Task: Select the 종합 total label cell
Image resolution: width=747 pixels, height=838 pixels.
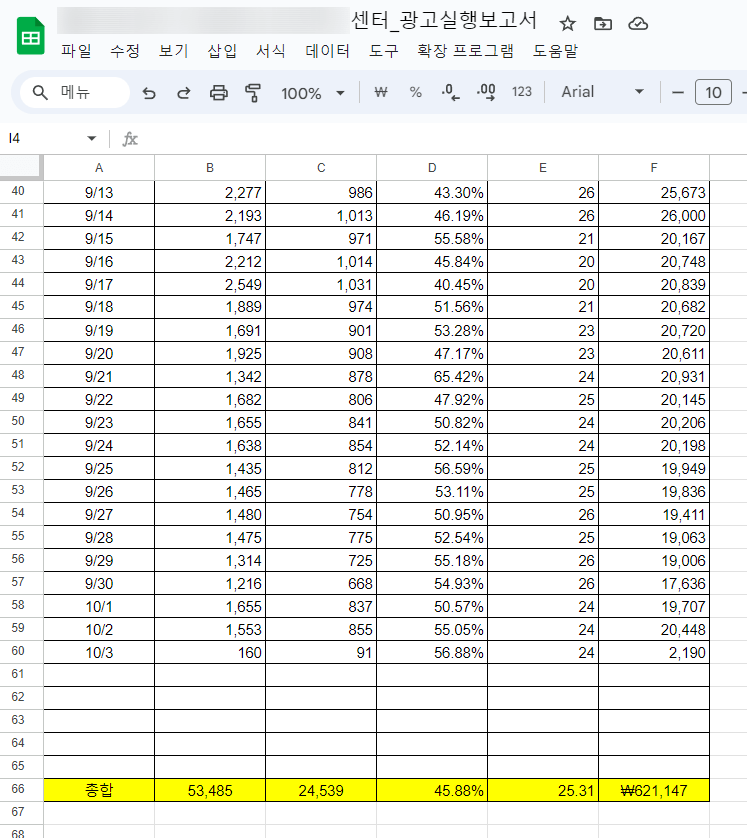Action: 99,790
